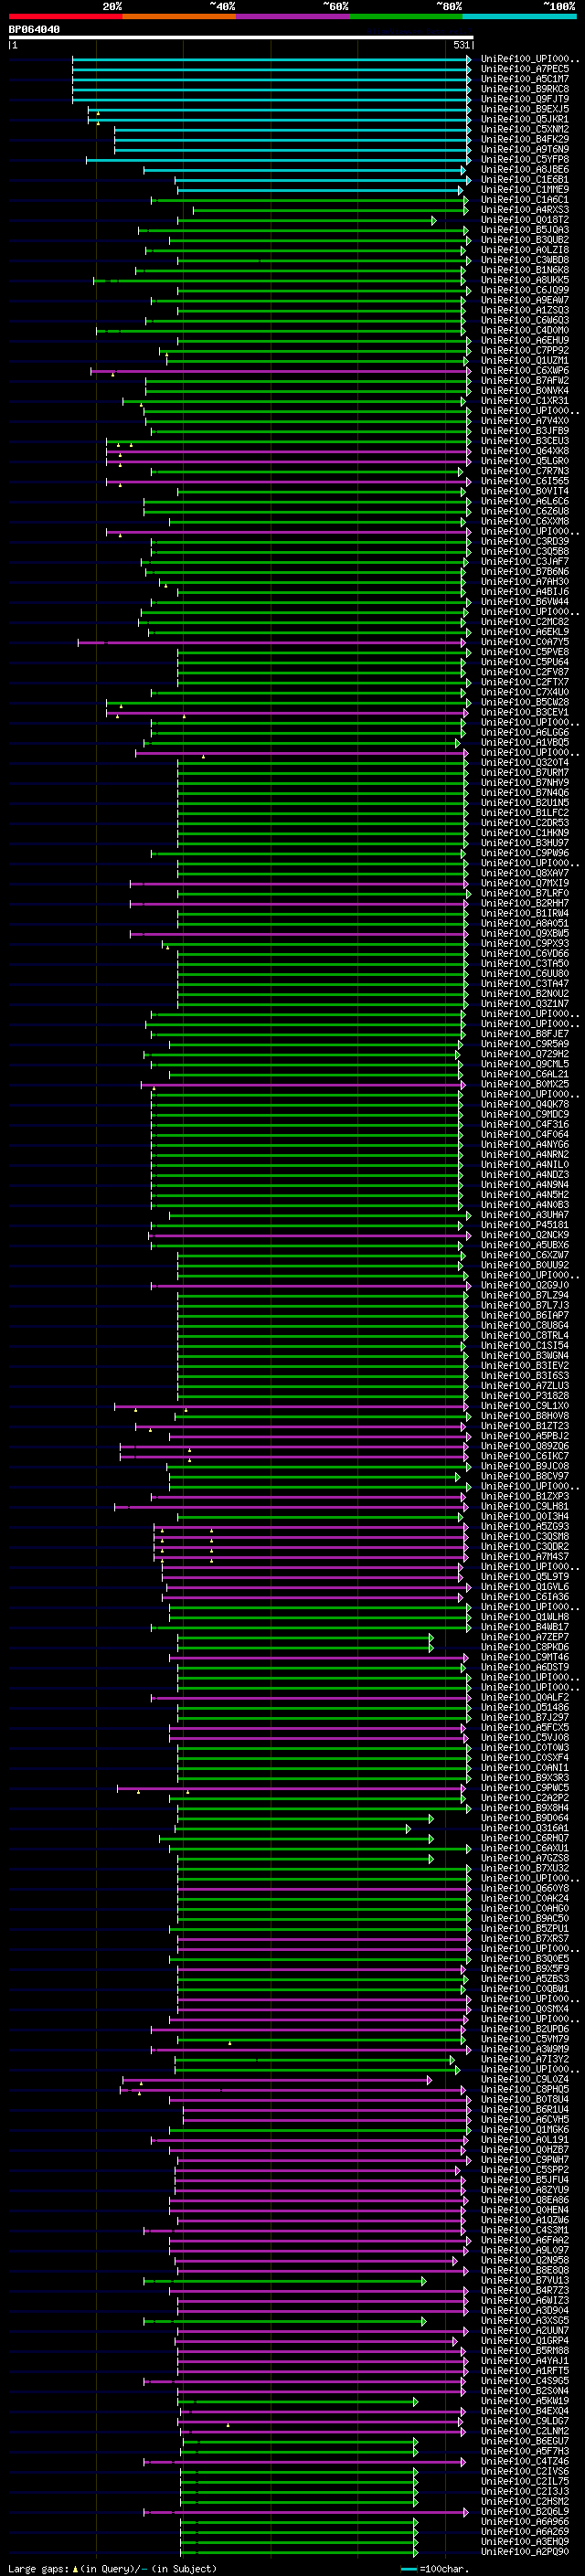The width and height of the screenshot is (585, 2576).
Task: Click label UniRef100_B4FK29
Action: (x=525, y=139)
